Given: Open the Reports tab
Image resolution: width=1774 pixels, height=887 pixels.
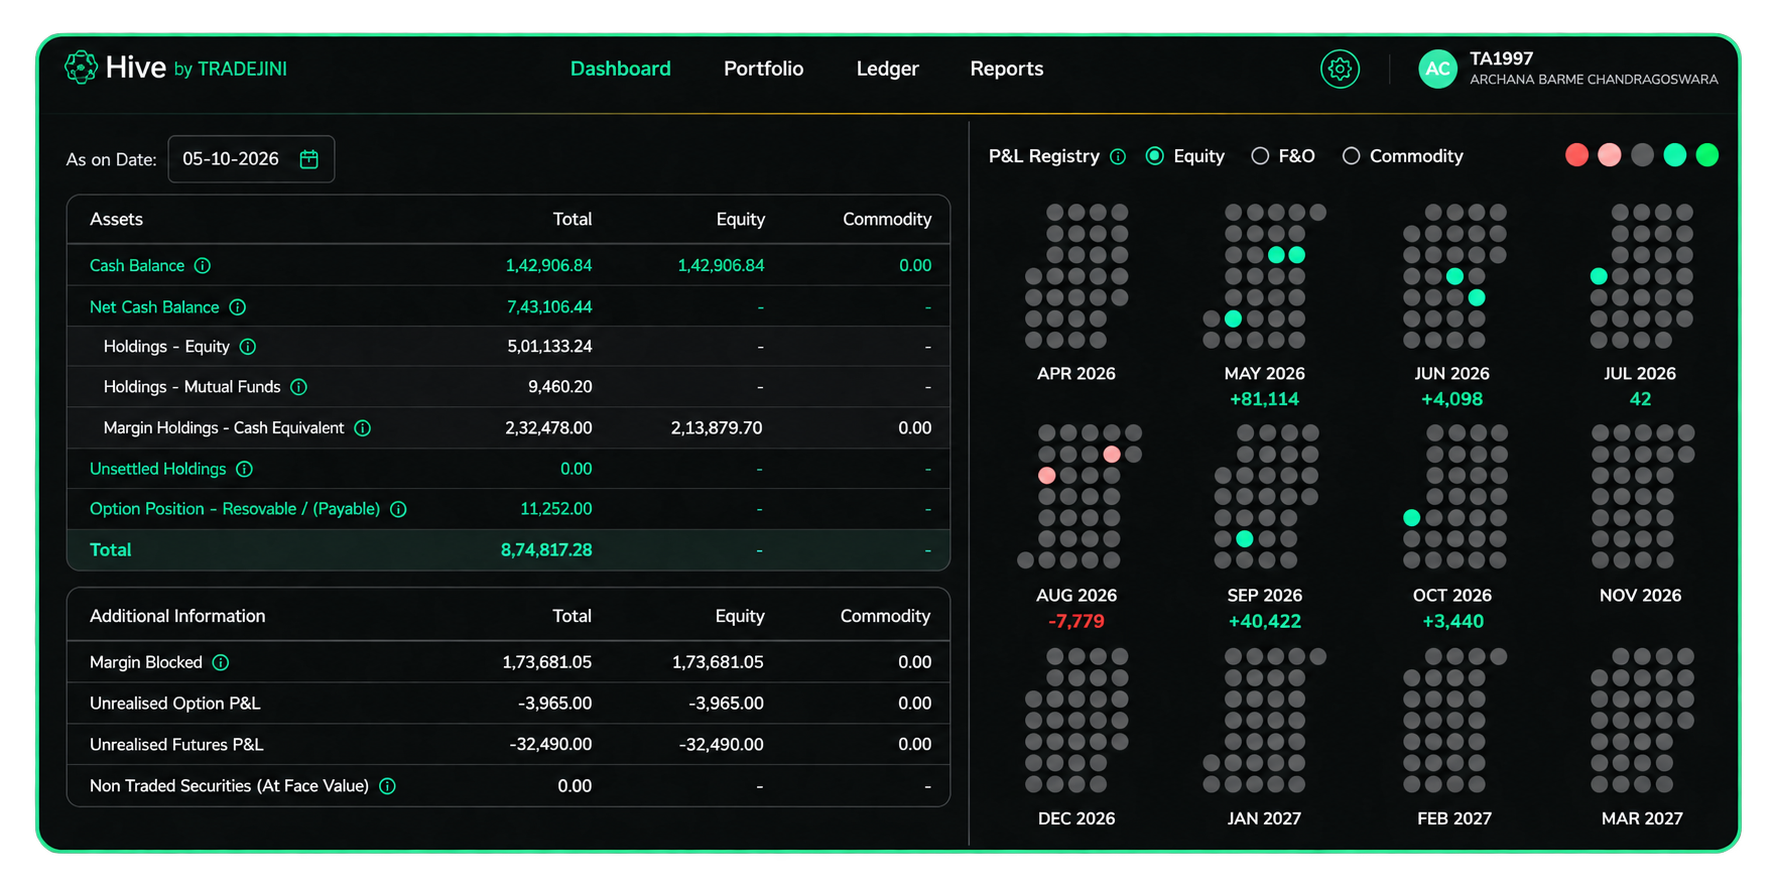Looking at the screenshot, I should (x=1006, y=69).
